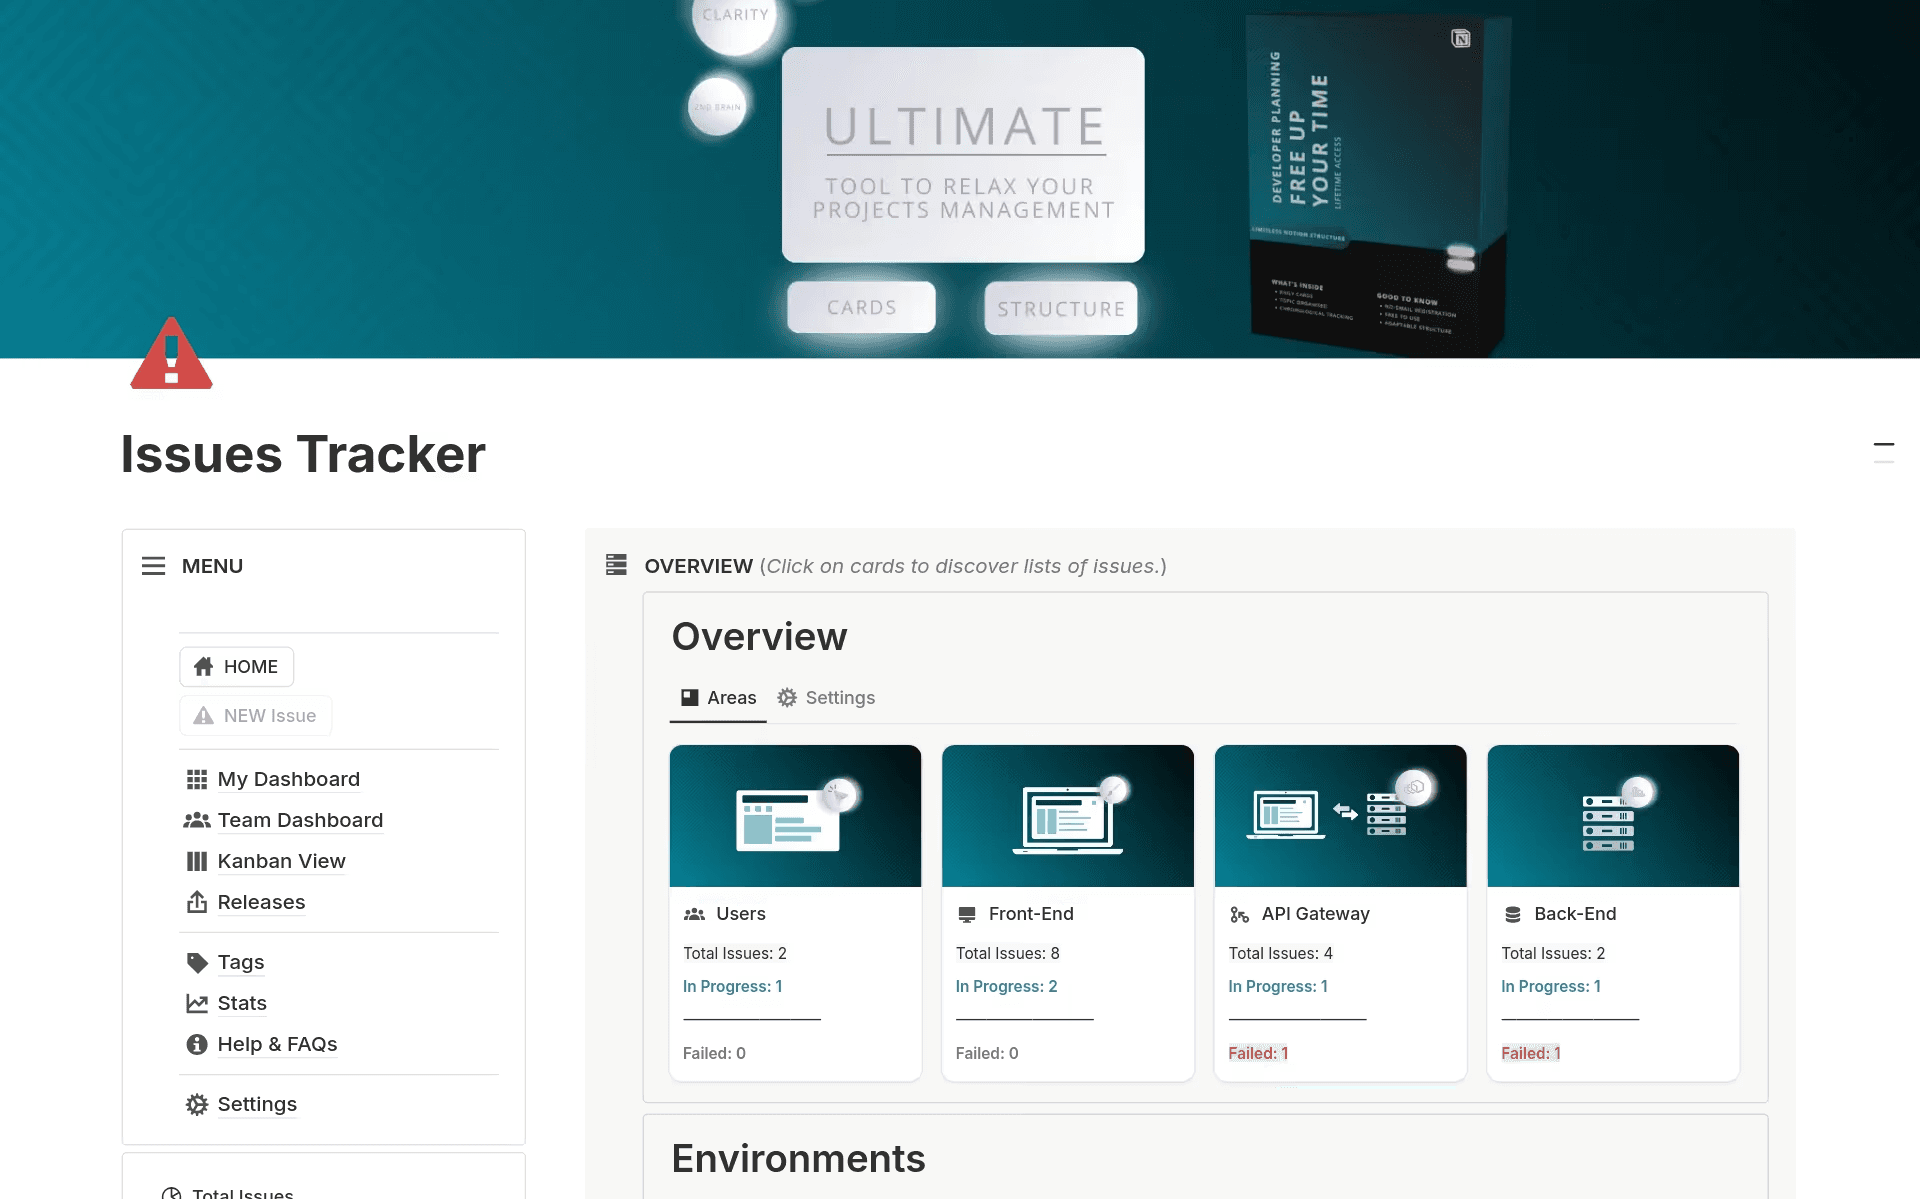Click the grid icon next to My Dashboard
Image resolution: width=1920 pixels, height=1199 pixels.
tap(197, 779)
